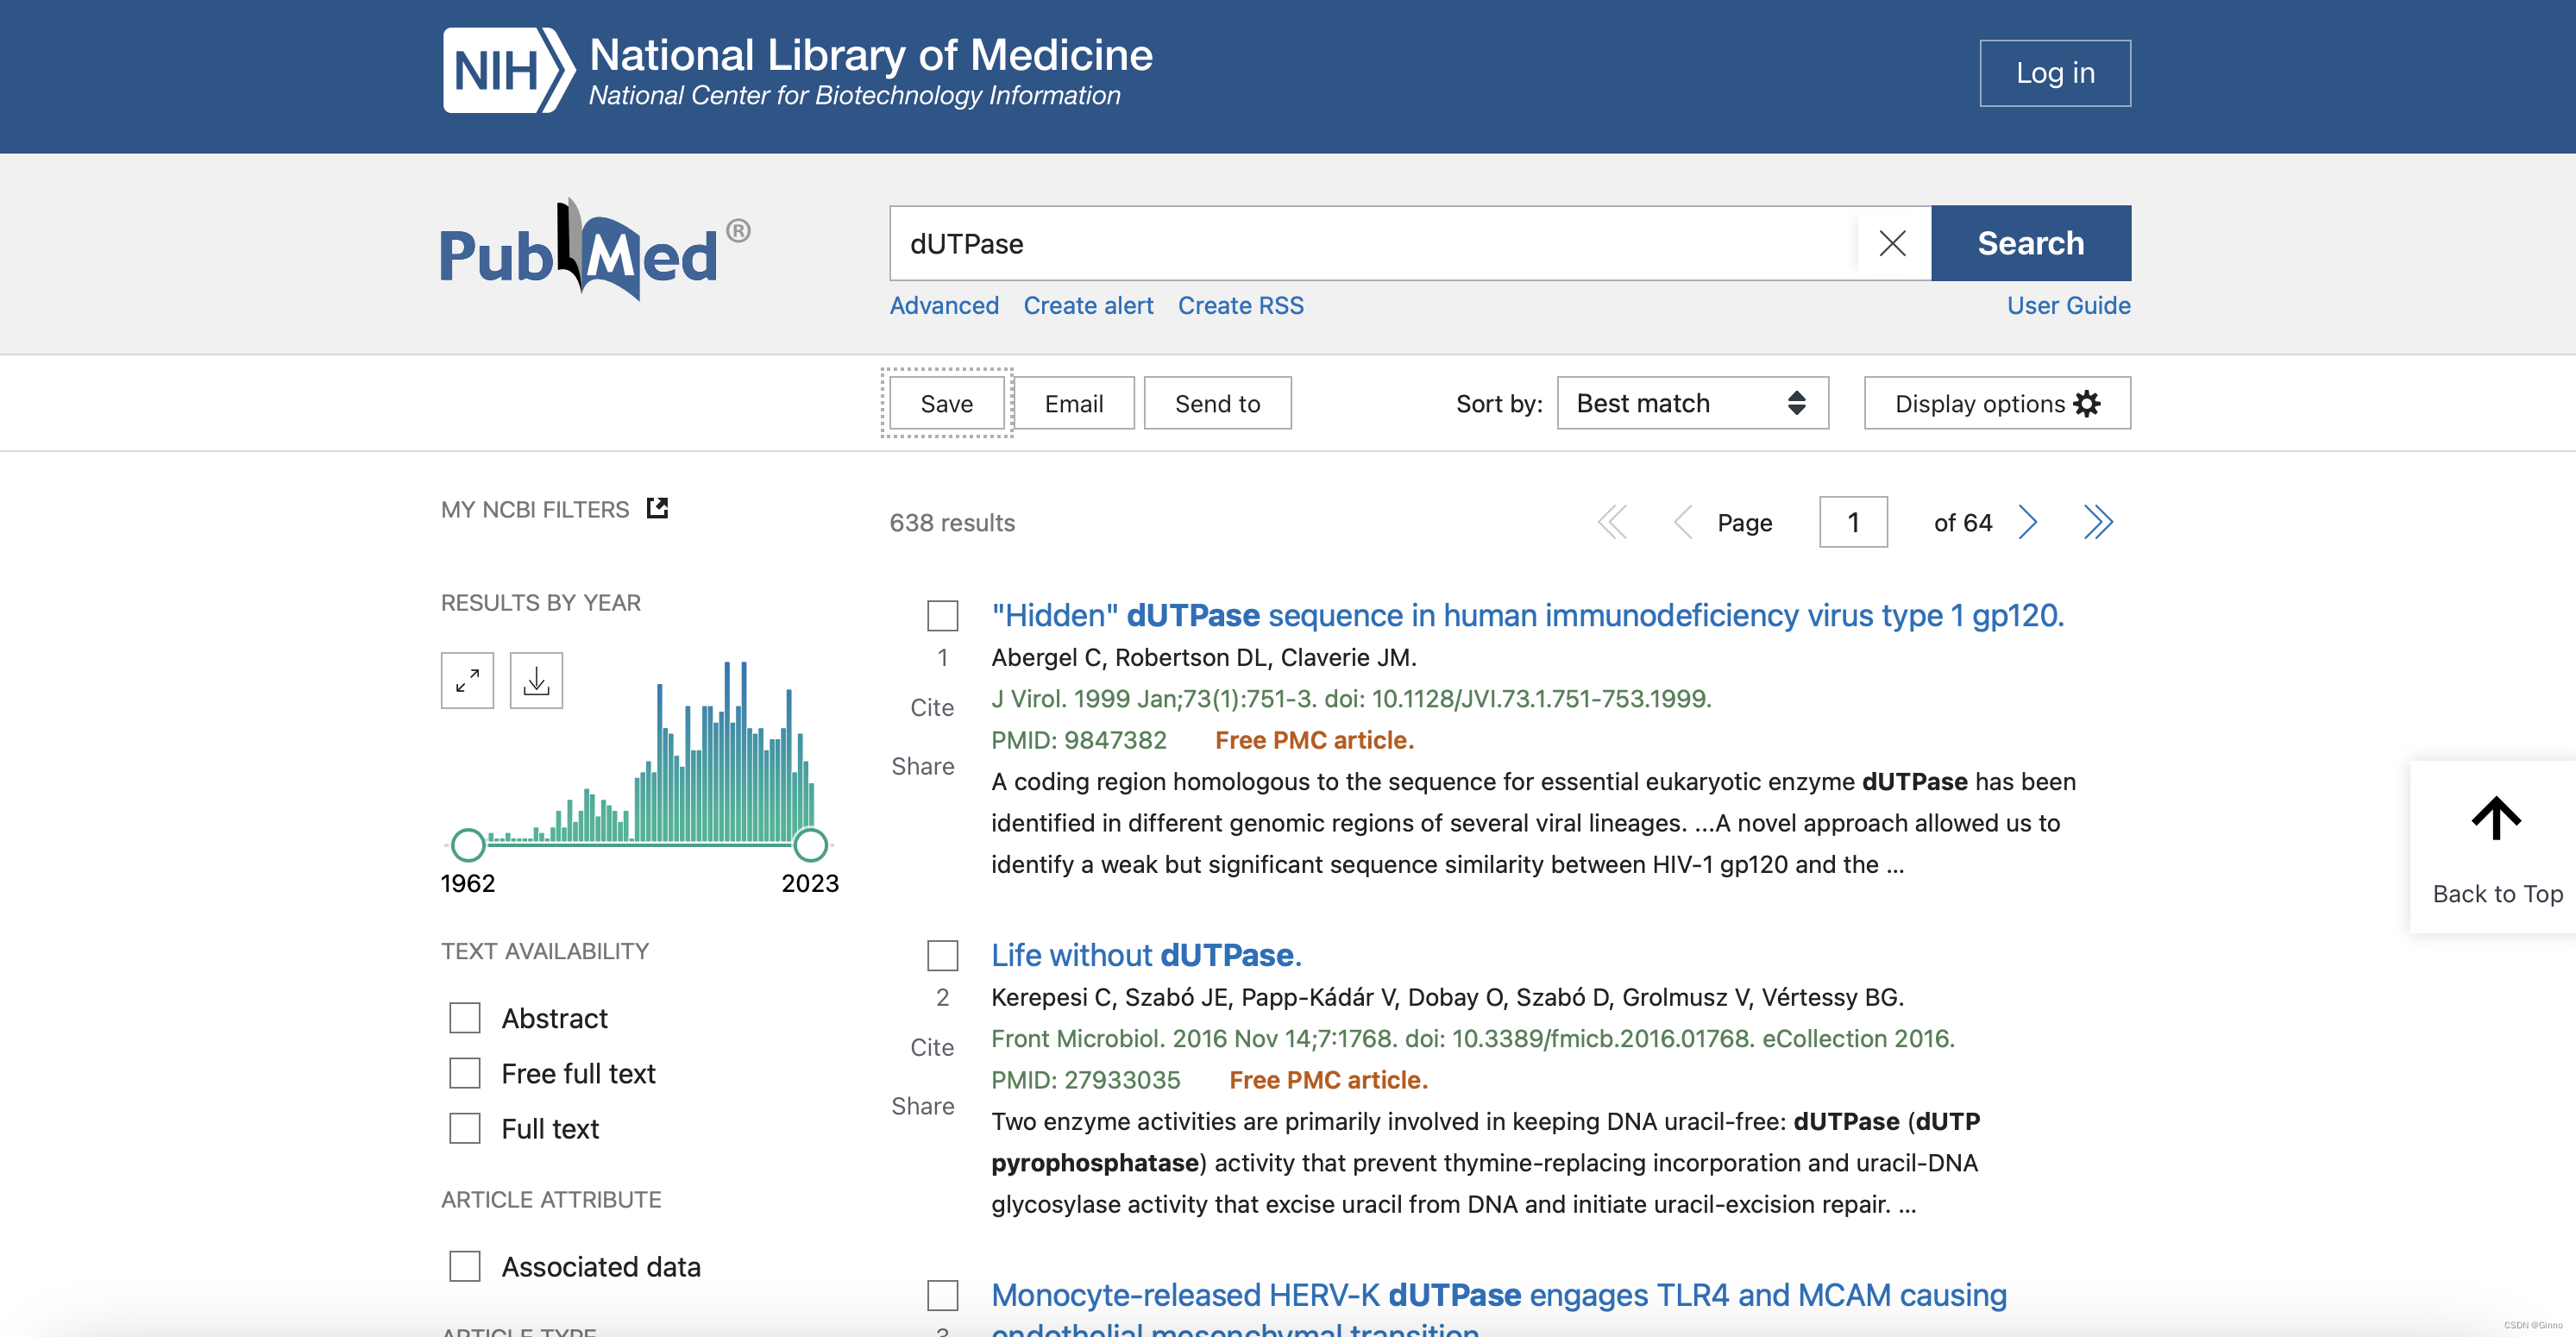Enable the Abstract filter checkbox

point(465,1018)
